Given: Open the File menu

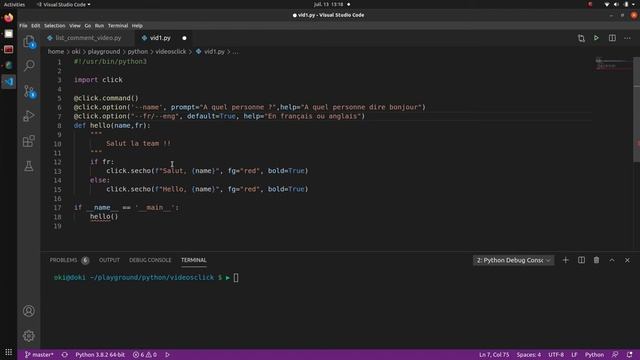Looking at the screenshot, I should click(23, 26).
